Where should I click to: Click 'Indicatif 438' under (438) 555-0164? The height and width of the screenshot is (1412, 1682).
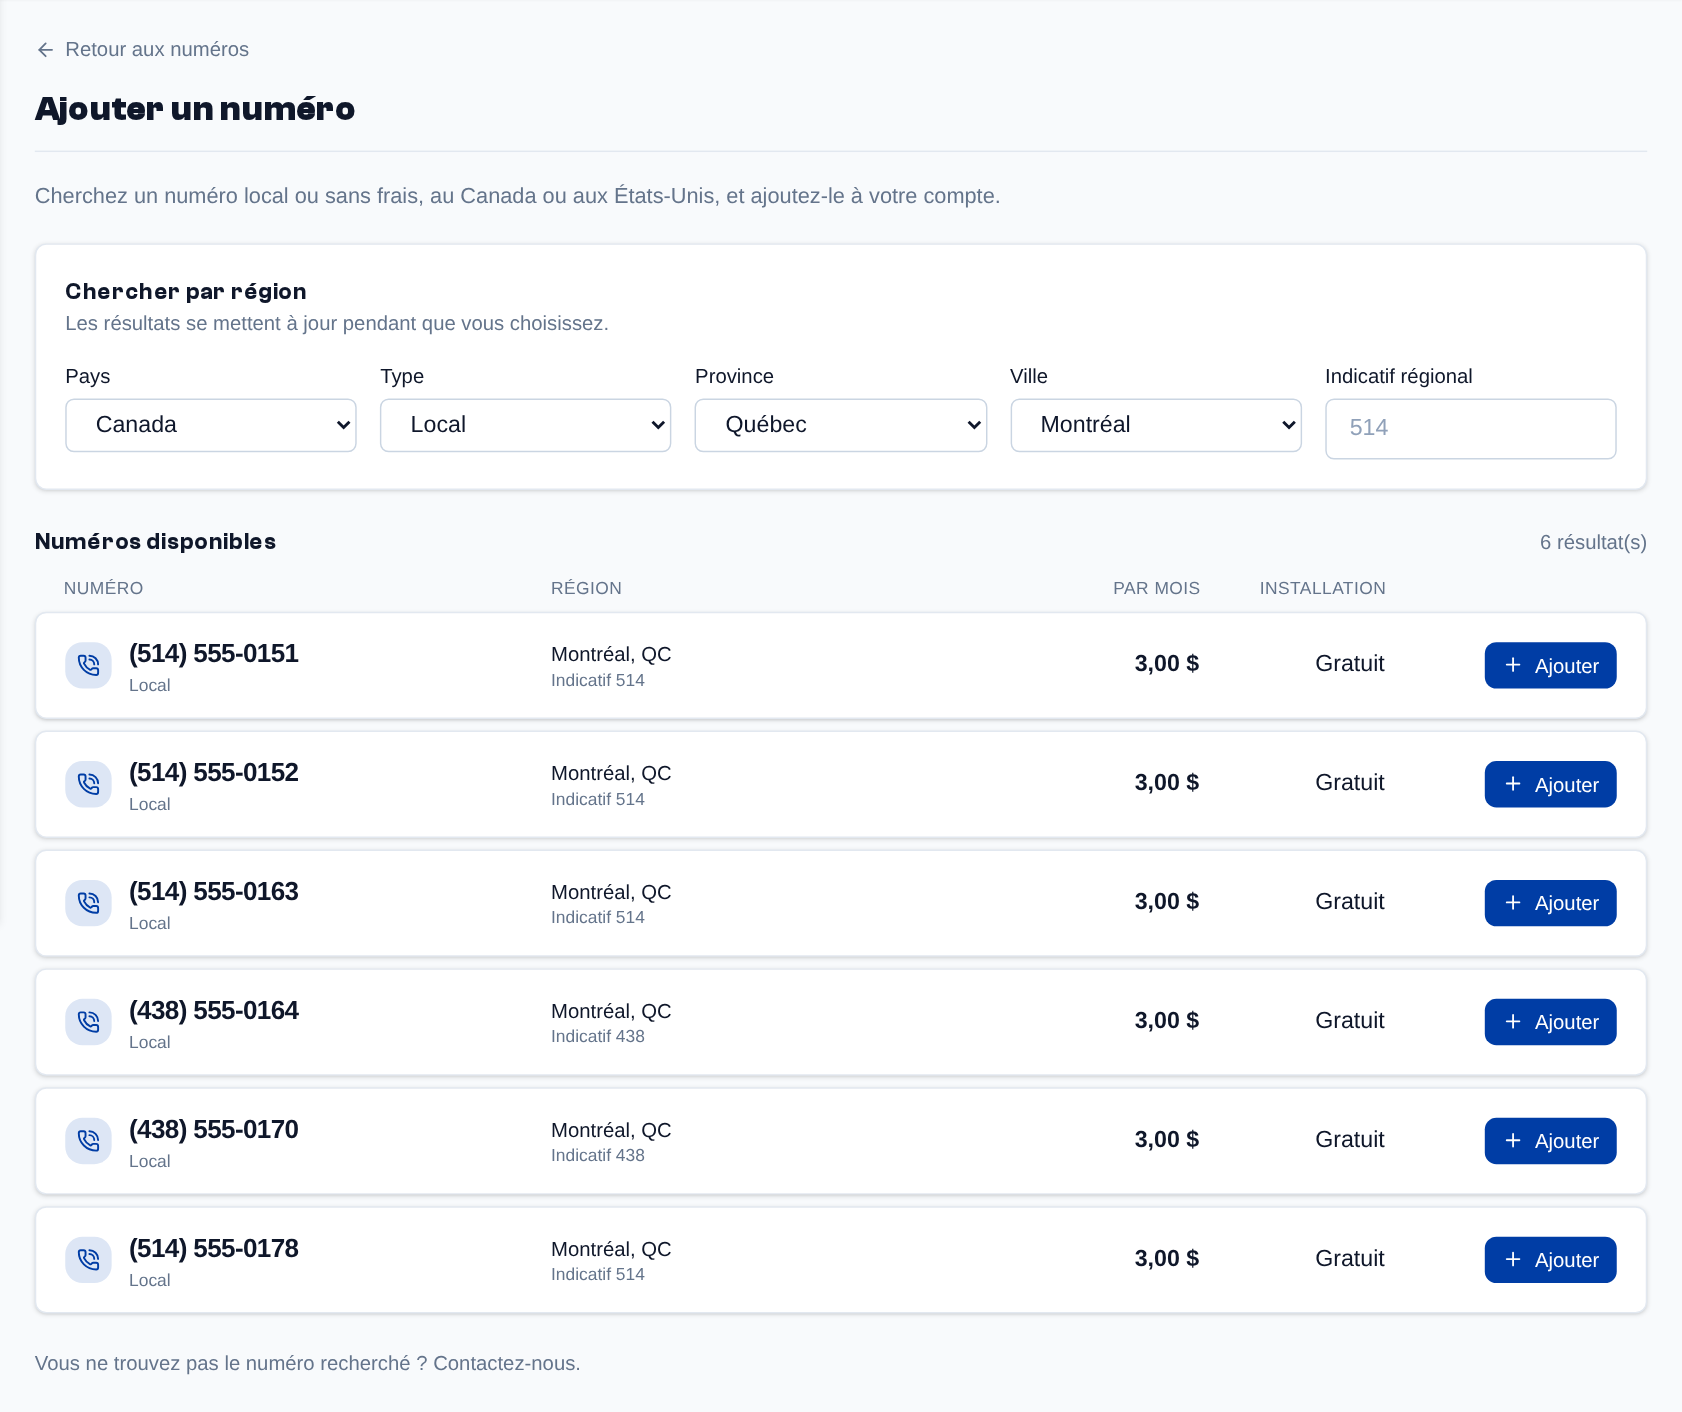coord(598,1036)
